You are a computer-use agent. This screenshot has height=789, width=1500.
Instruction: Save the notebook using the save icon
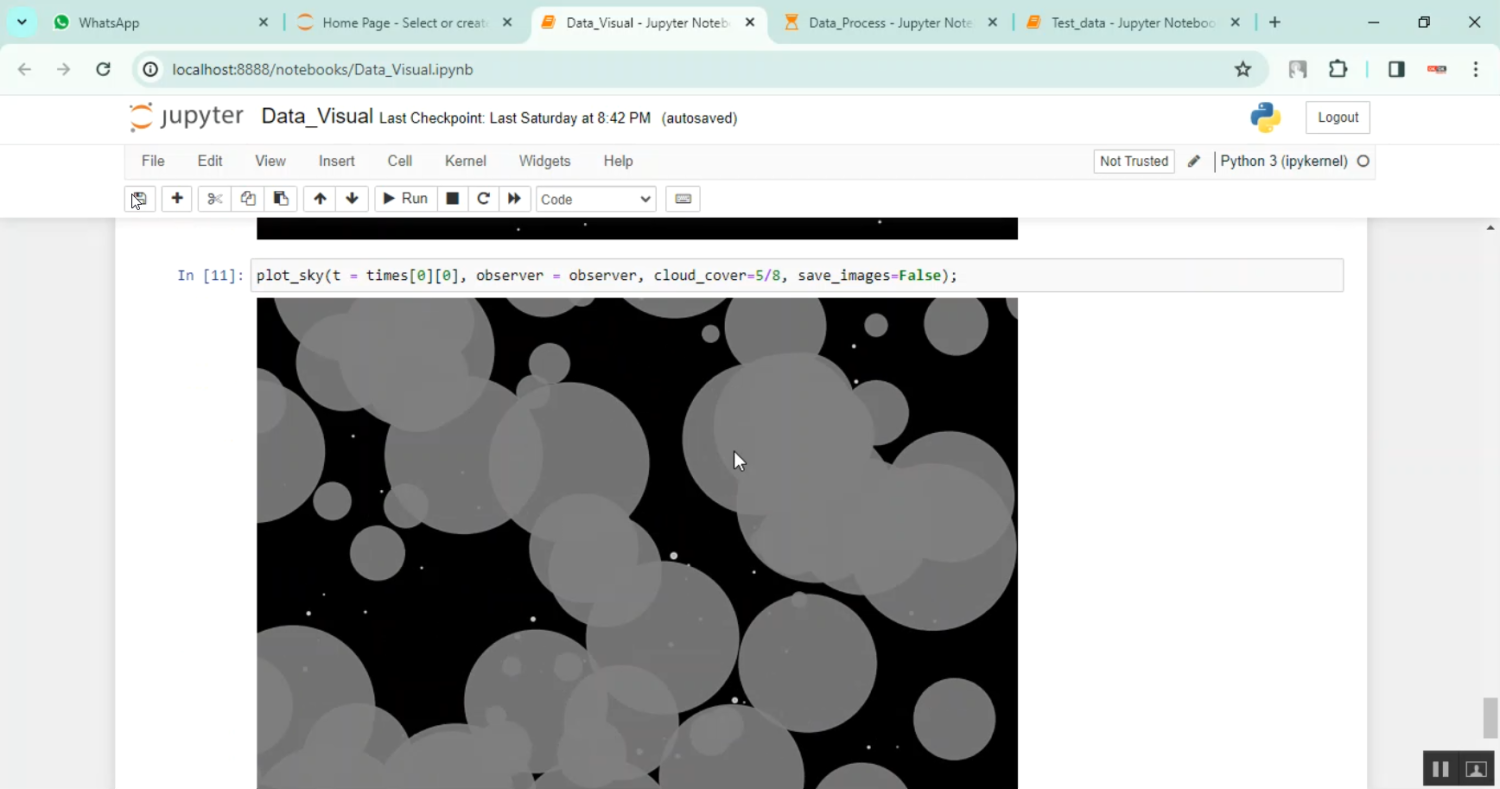click(x=139, y=198)
